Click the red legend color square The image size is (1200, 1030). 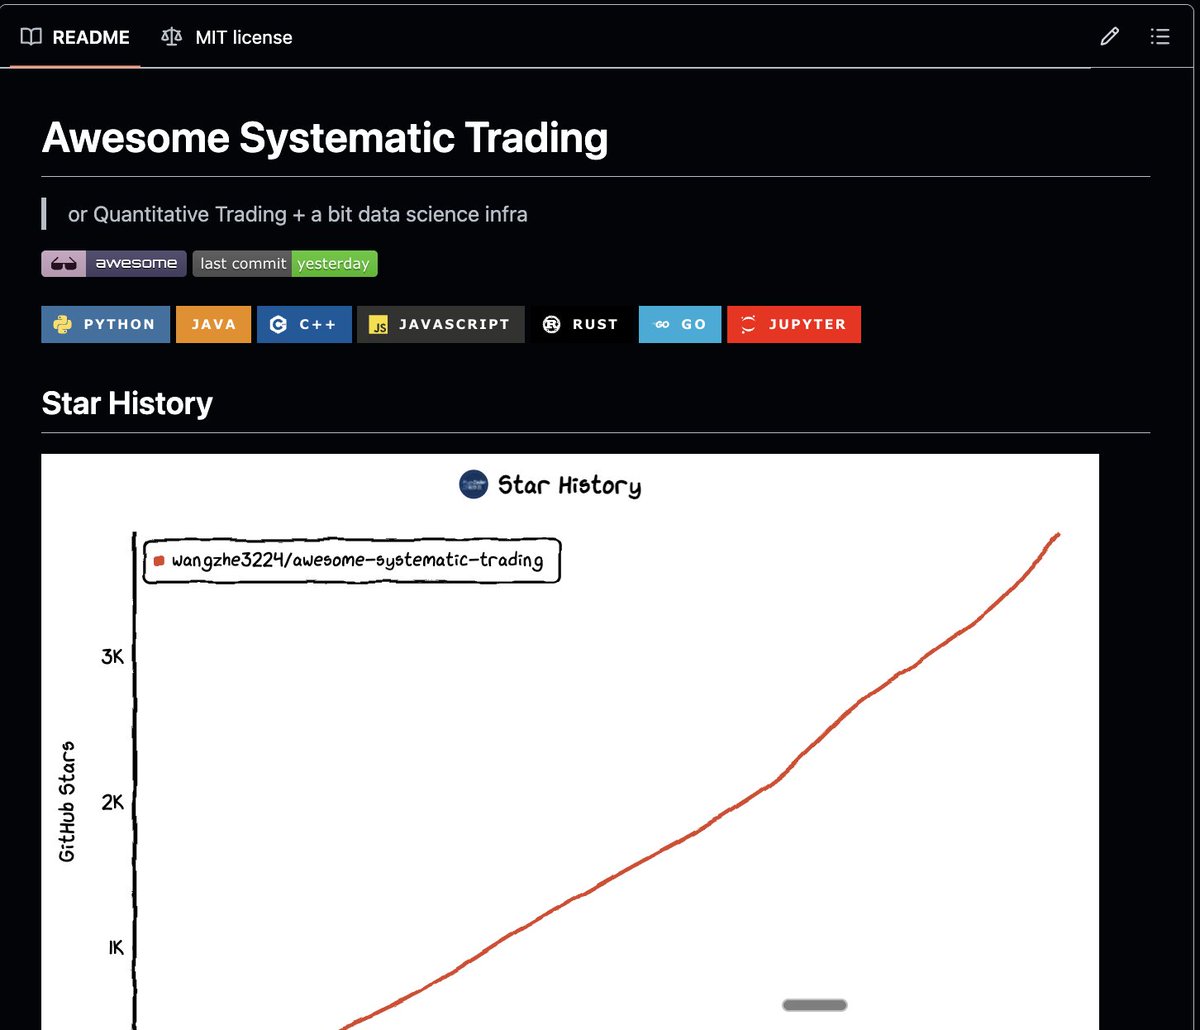click(159, 561)
